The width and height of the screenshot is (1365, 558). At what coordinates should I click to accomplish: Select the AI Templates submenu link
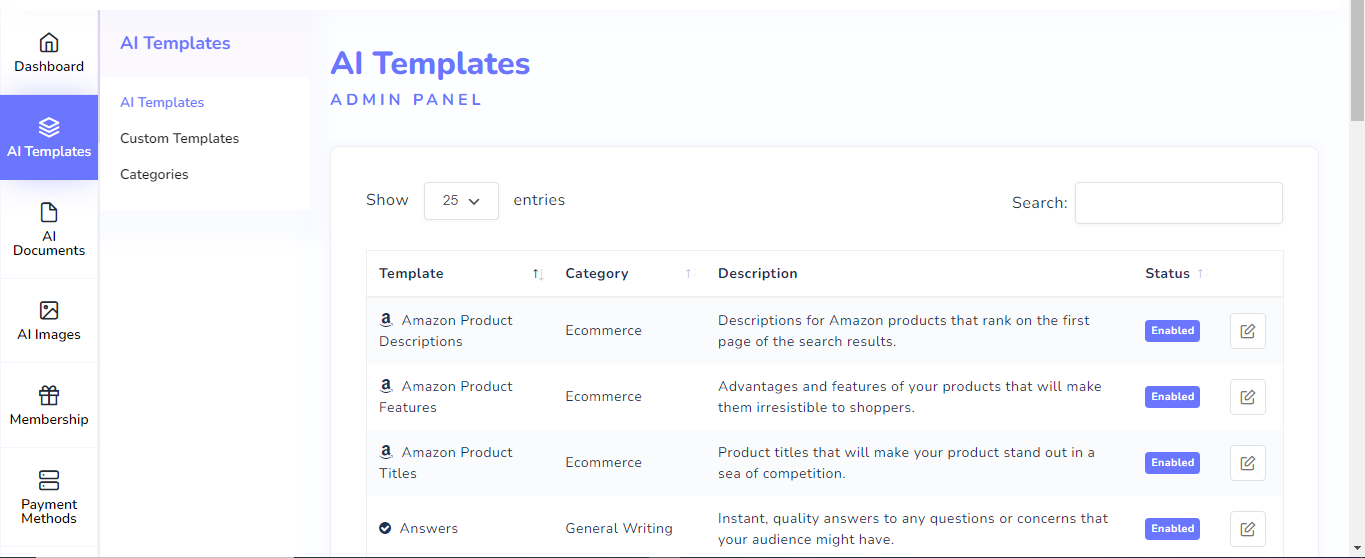click(162, 102)
